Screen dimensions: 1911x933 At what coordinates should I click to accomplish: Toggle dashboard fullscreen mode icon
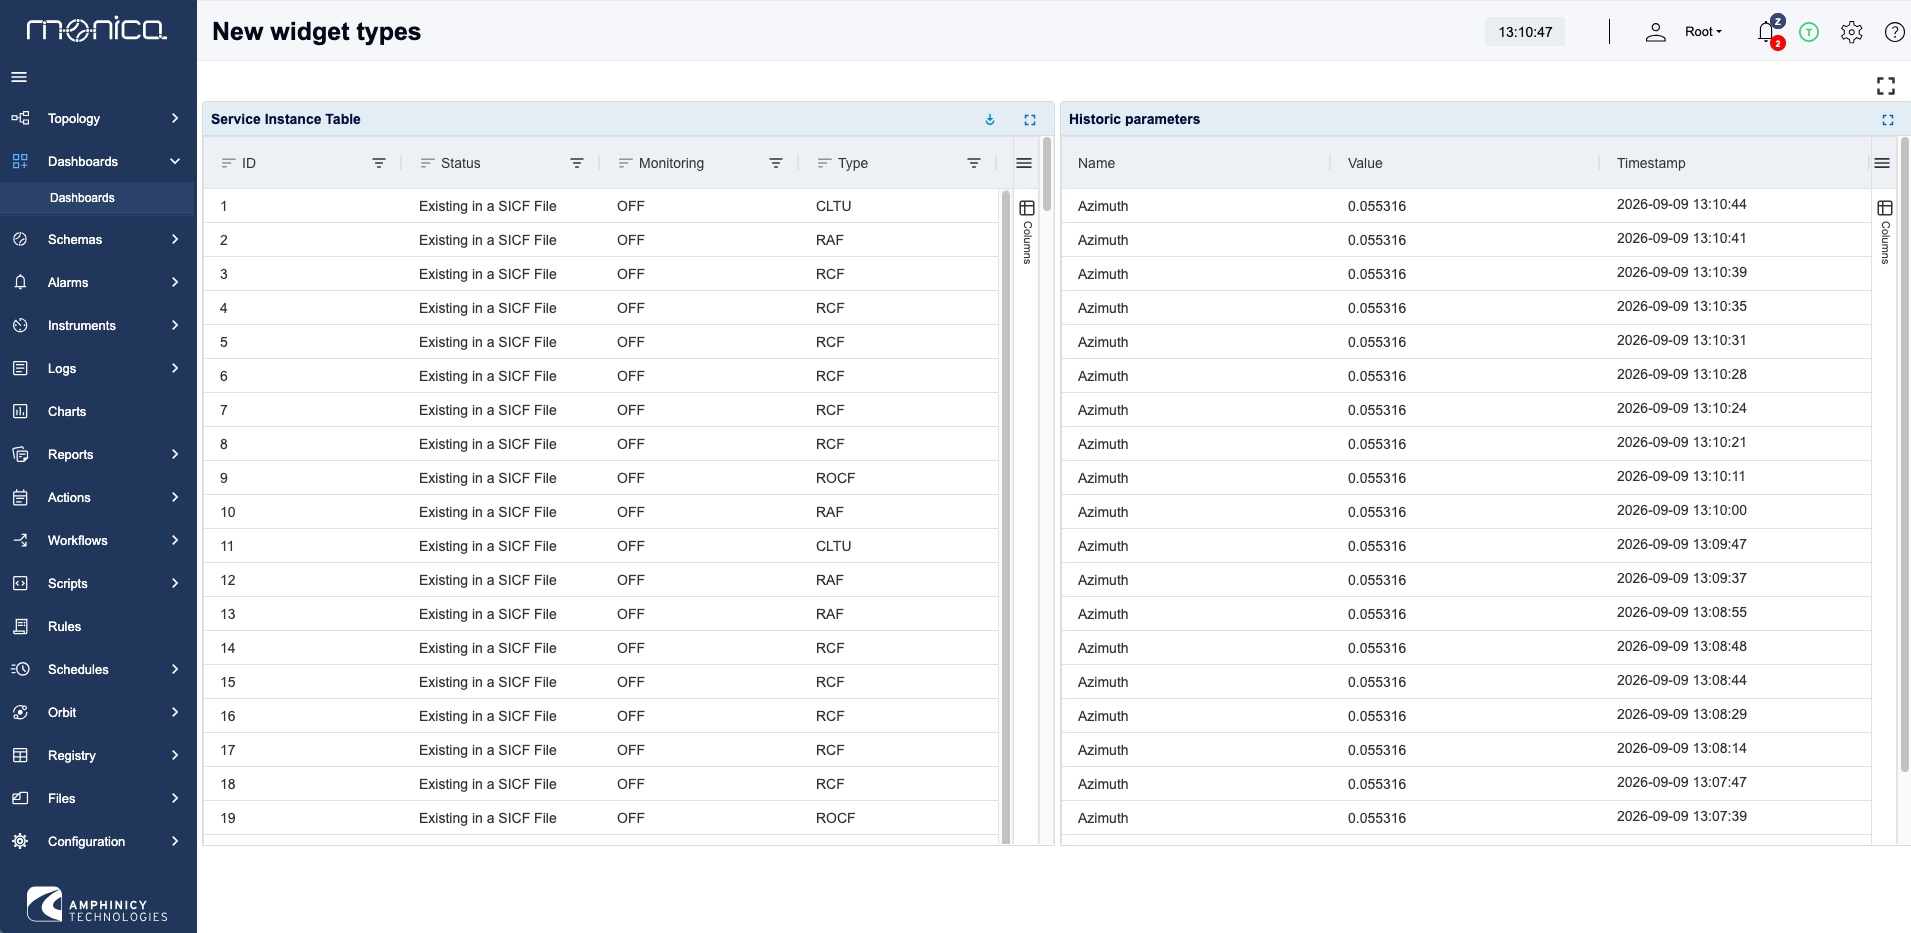(x=1886, y=86)
